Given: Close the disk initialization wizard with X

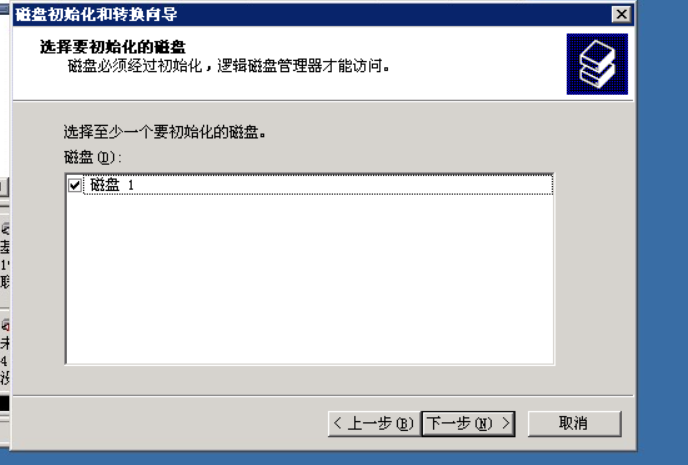Looking at the screenshot, I should click(621, 14).
